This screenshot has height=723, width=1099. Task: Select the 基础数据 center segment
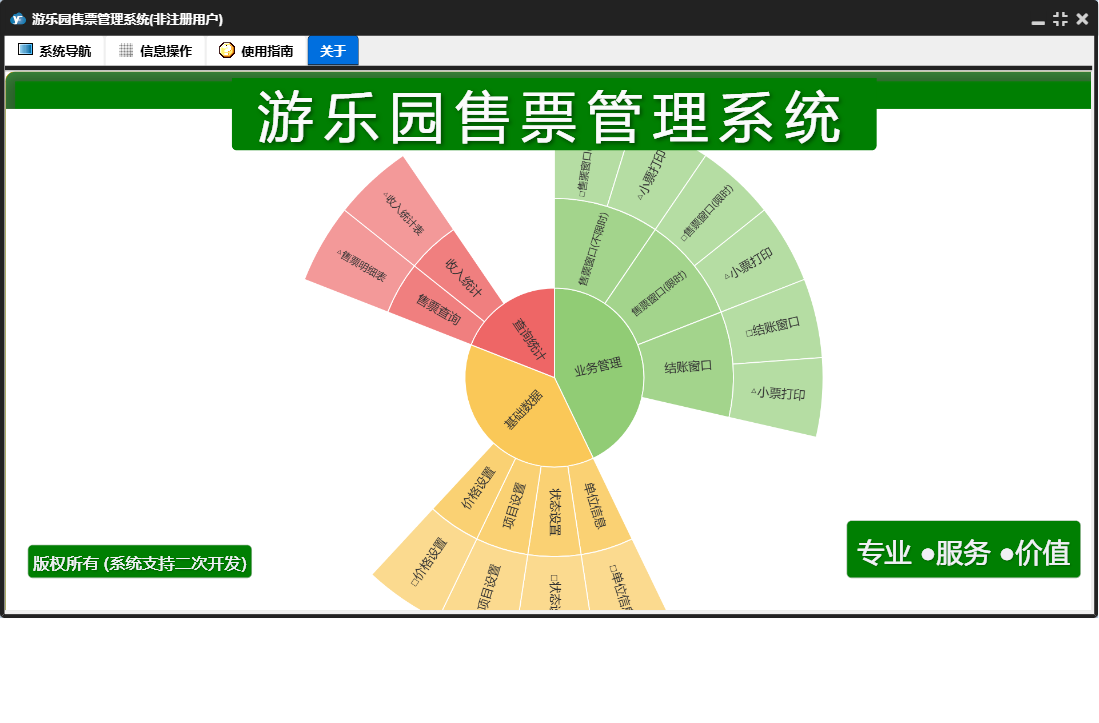click(x=522, y=410)
